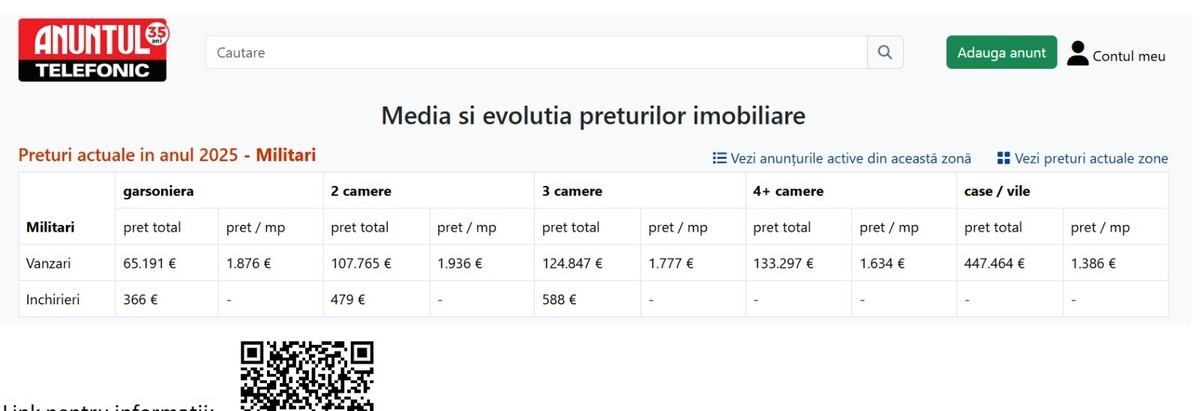Click the Inchirieri row label
1200x411 pixels.
tap(53, 299)
